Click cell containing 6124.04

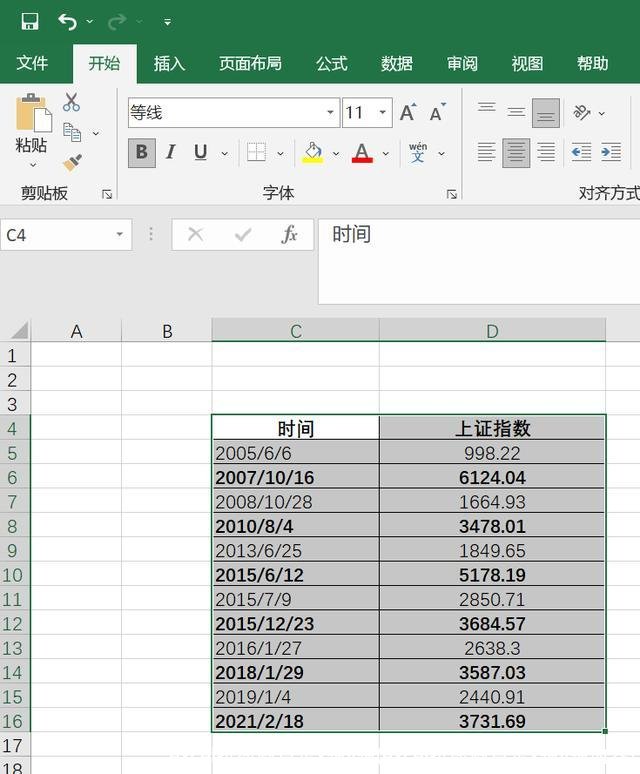pos(492,477)
